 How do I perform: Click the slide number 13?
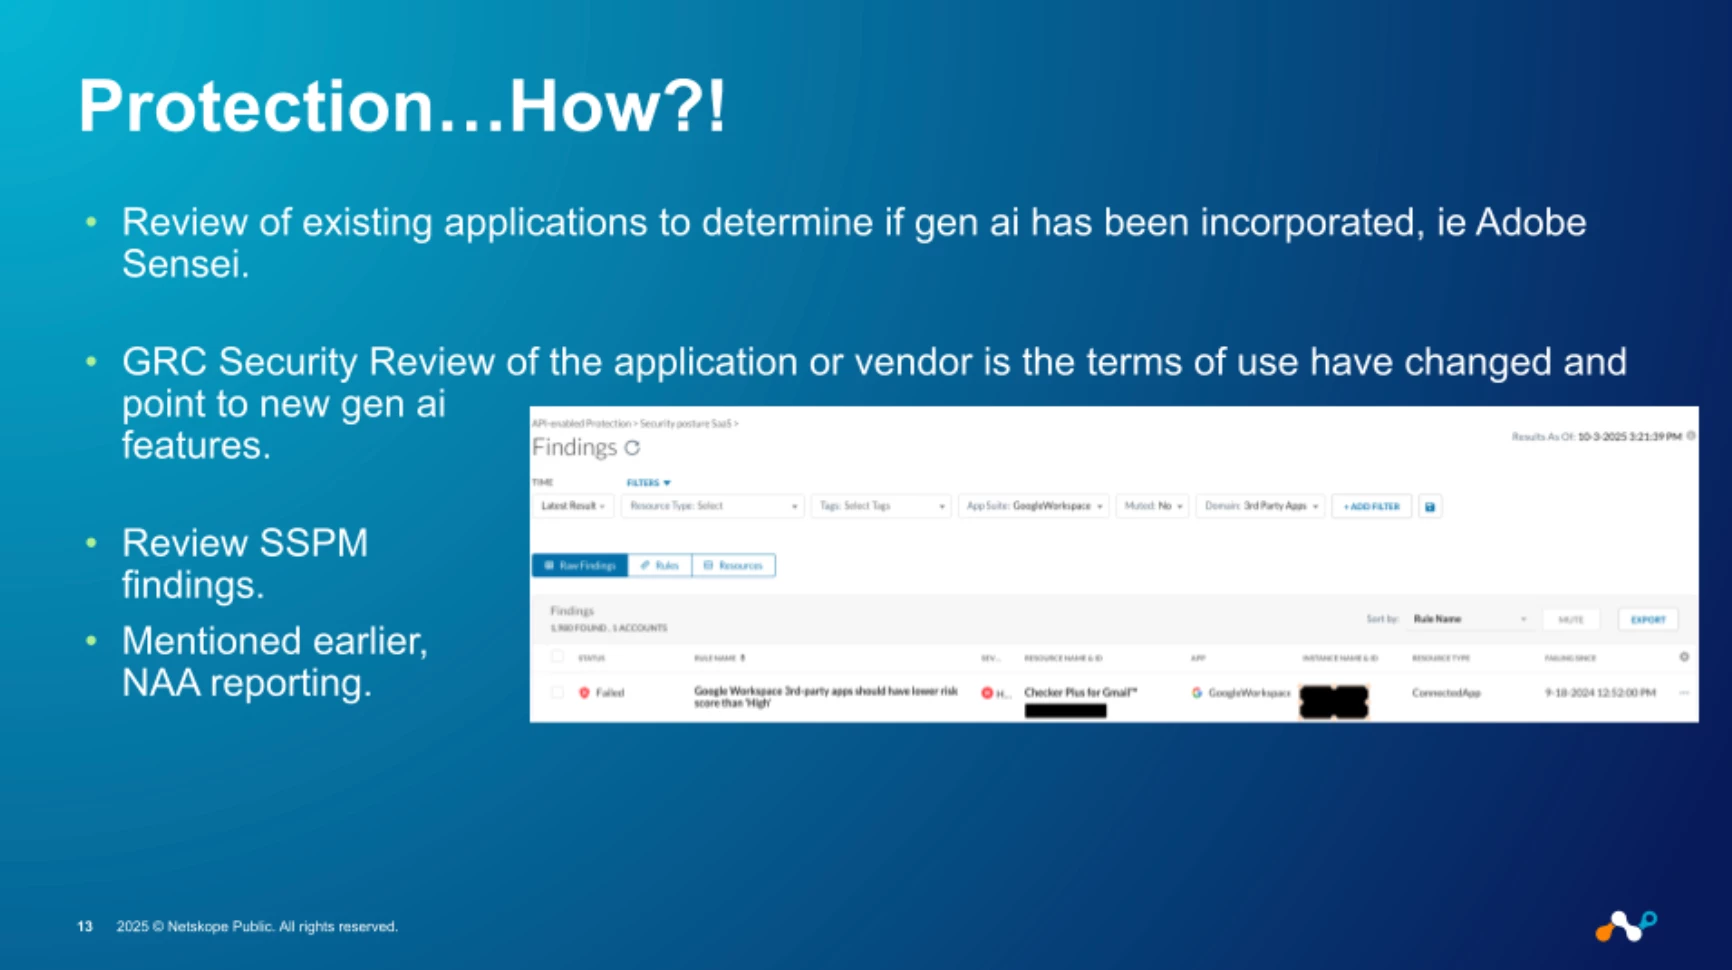[85, 926]
